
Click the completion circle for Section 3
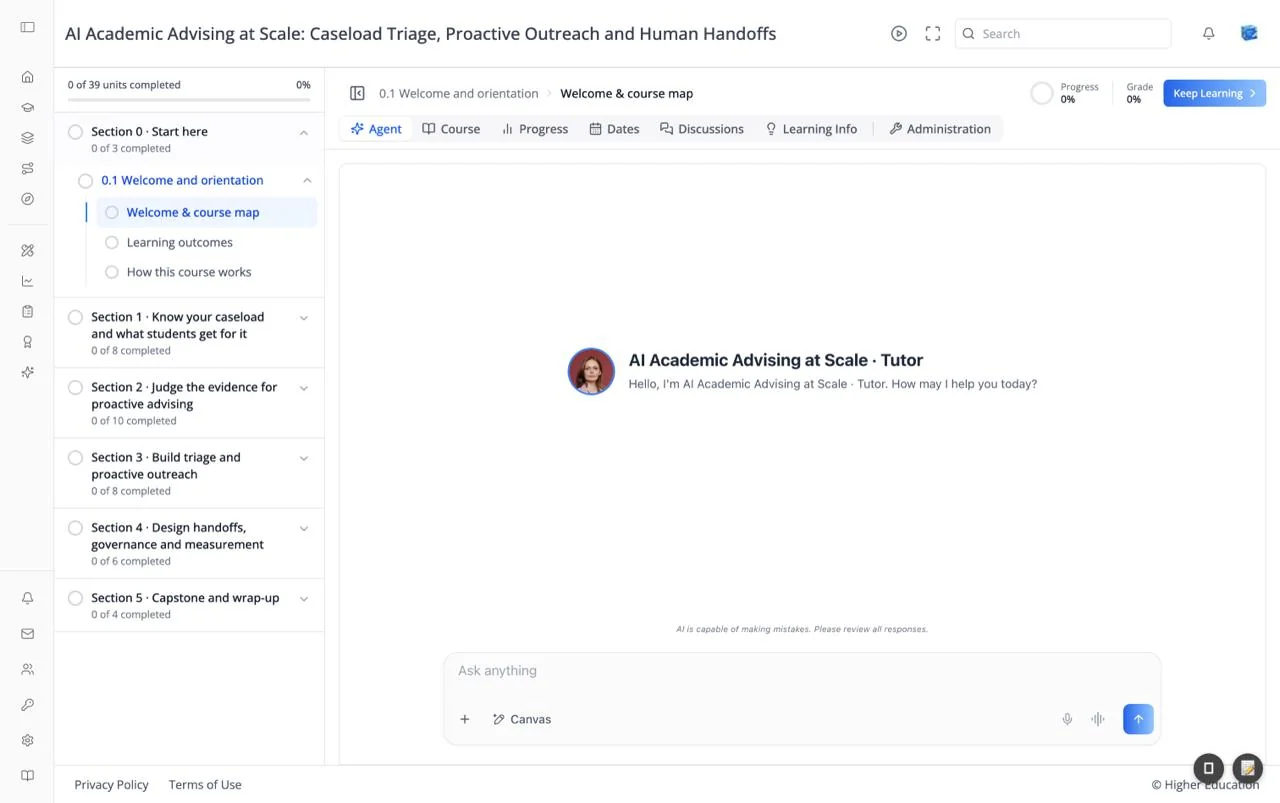coord(75,457)
